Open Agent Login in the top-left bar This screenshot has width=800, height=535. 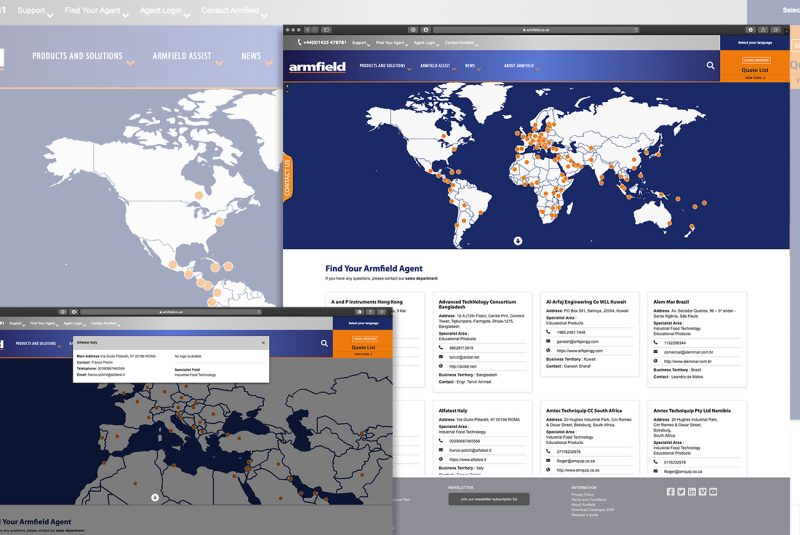pyautogui.click(x=160, y=11)
